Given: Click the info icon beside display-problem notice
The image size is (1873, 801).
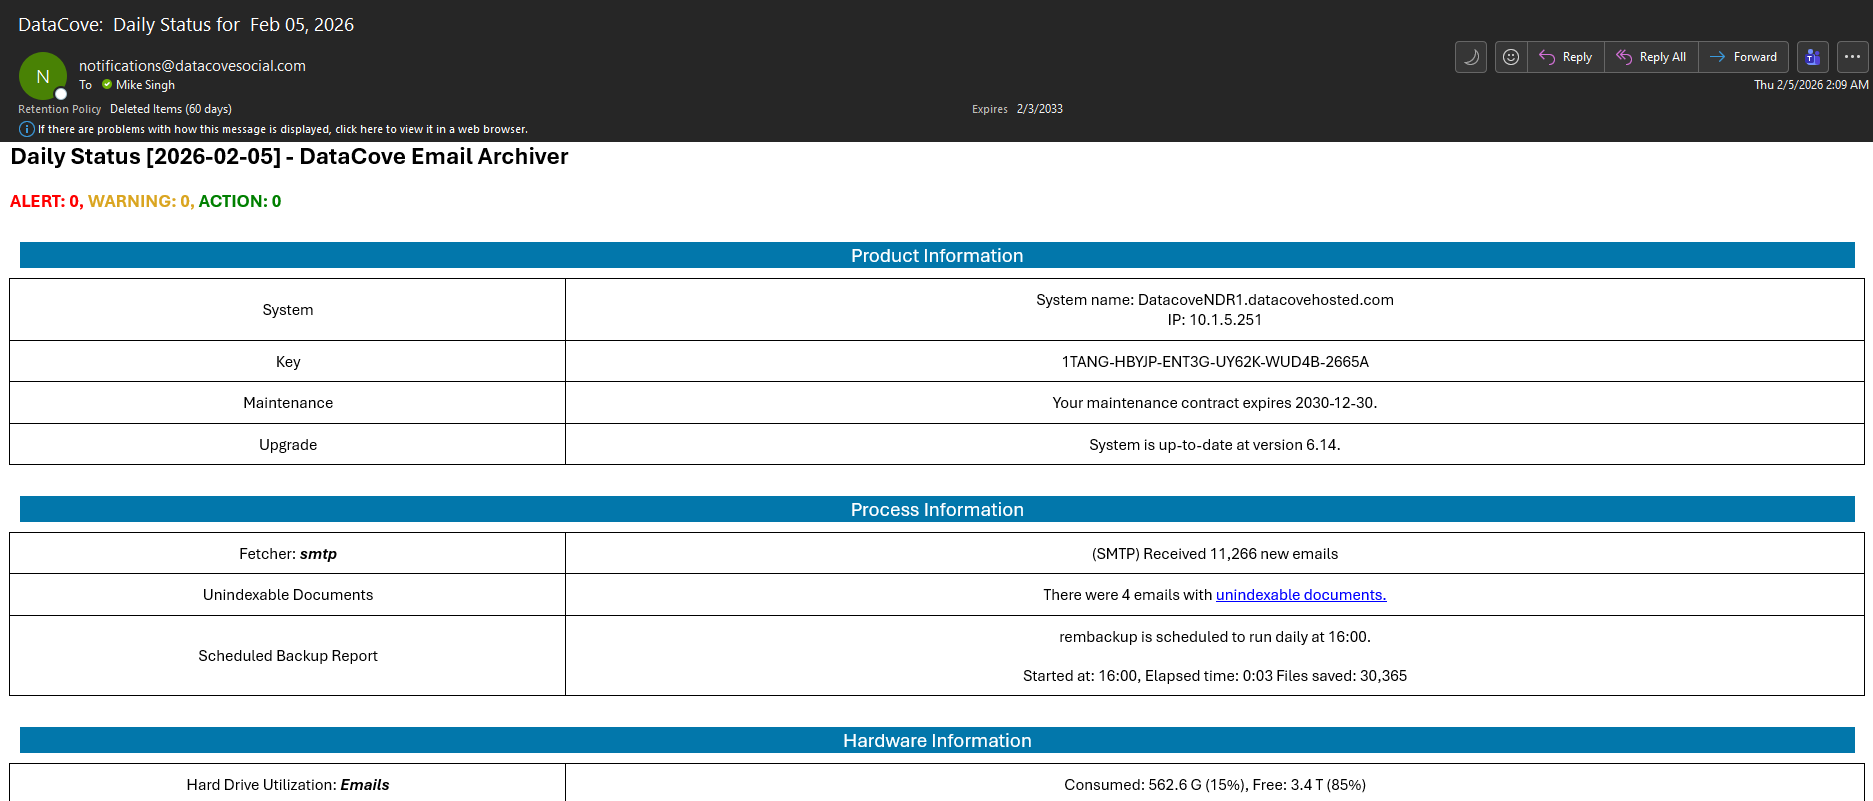Looking at the screenshot, I should click(27, 129).
